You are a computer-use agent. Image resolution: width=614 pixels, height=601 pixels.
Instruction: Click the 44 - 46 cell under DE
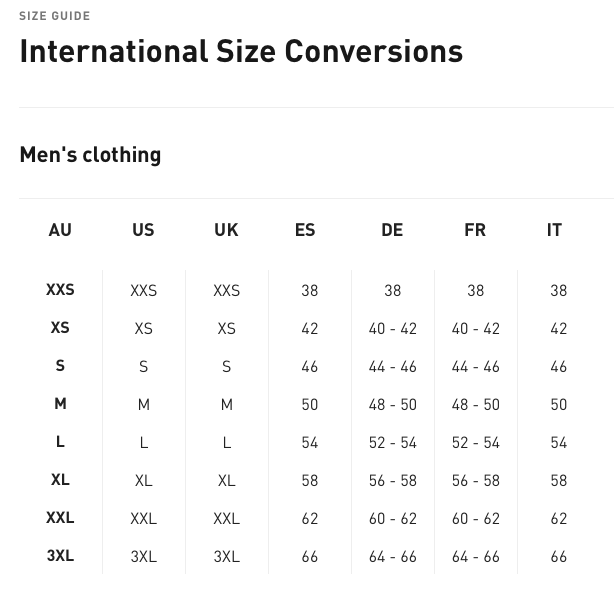pyautogui.click(x=392, y=367)
